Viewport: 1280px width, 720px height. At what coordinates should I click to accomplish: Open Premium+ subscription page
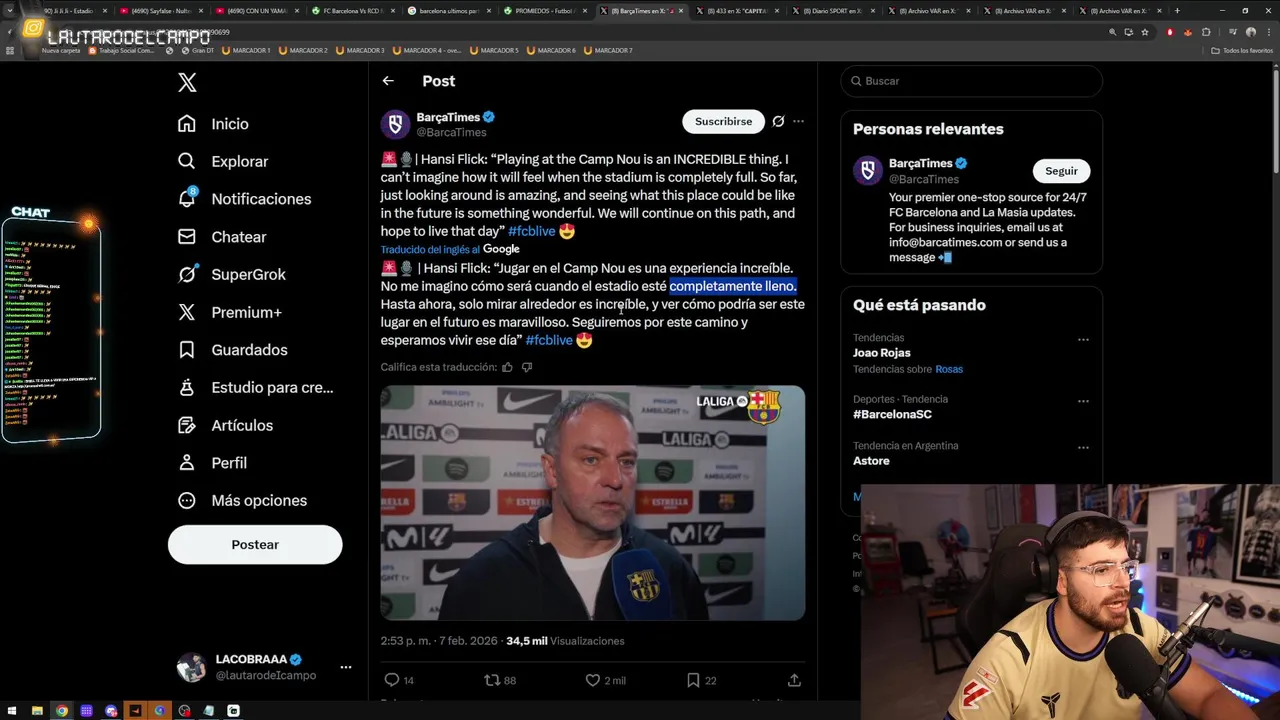[x=229, y=312]
